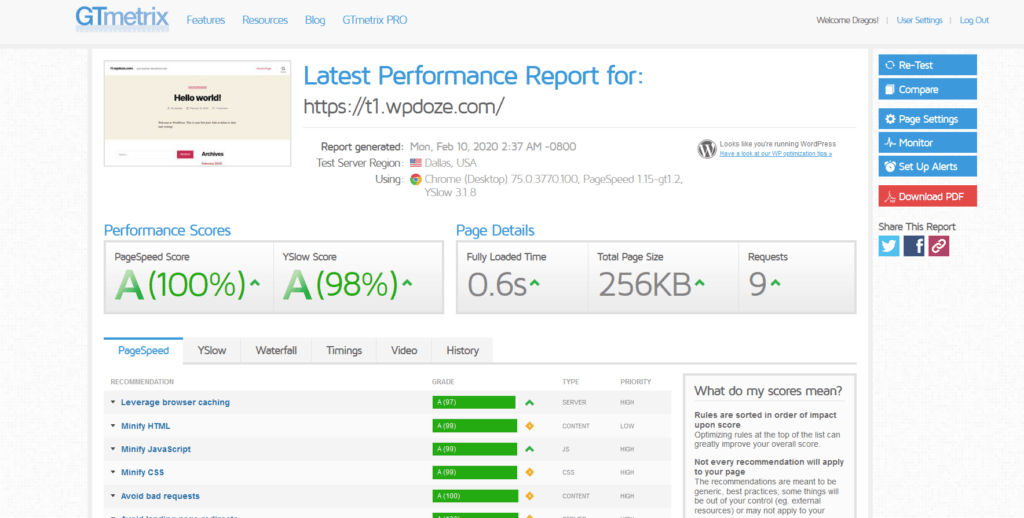The image size is (1024, 518).
Task: Switch to the PageSpeed tab
Action: click(x=144, y=350)
